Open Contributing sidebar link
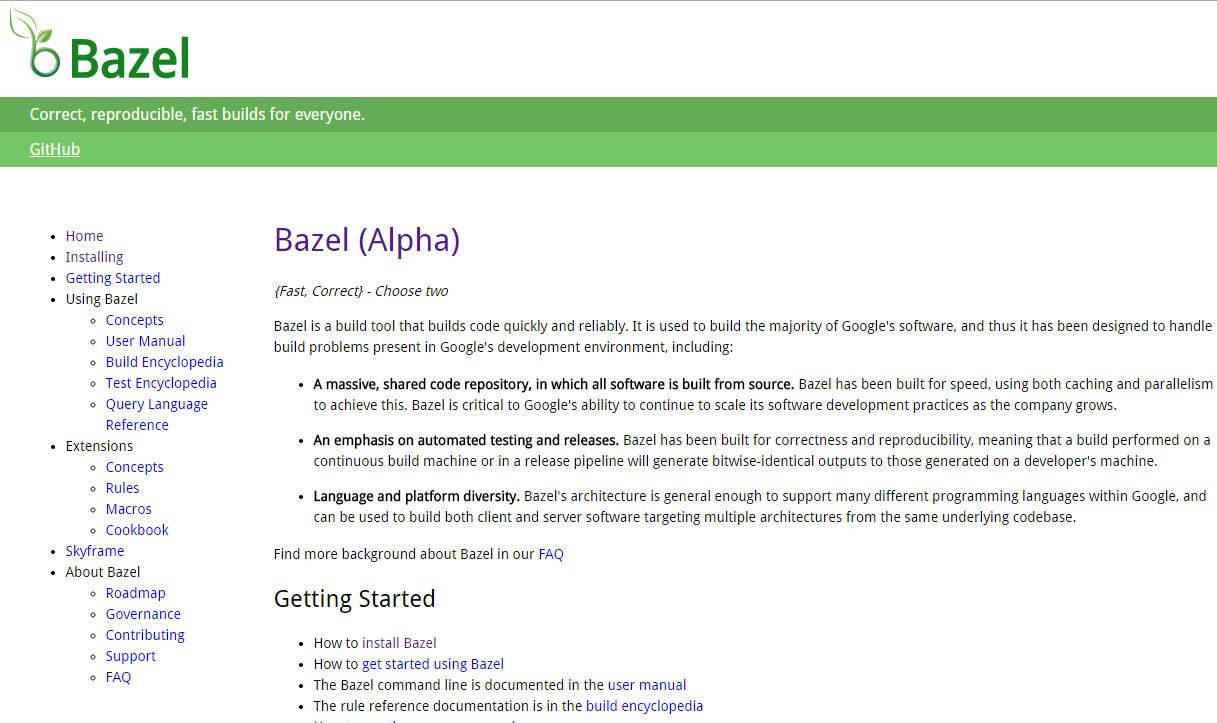 click(145, 635)
